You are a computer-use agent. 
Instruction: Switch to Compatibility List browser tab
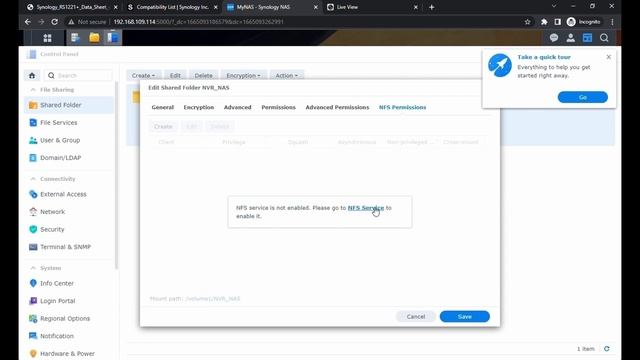point(173,7)
